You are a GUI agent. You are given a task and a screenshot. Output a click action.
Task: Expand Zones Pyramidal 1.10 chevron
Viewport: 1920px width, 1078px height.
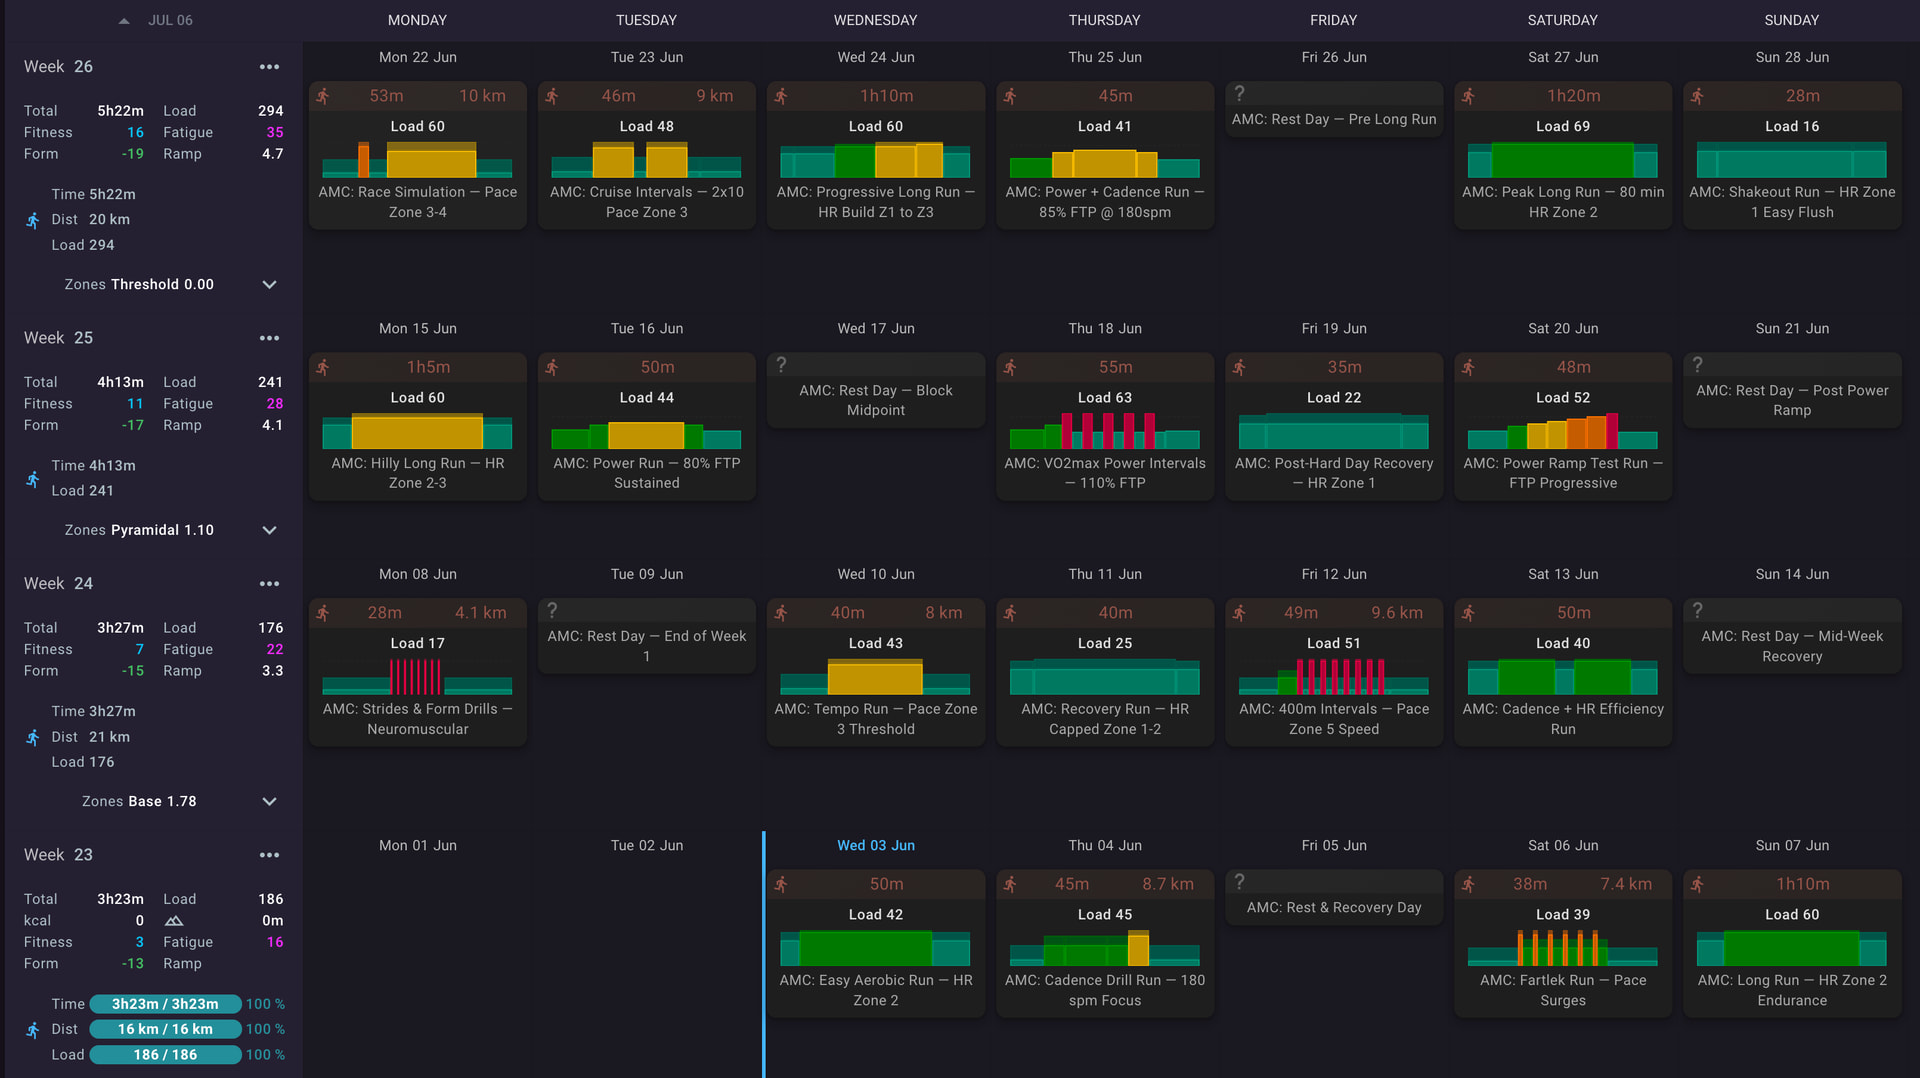pyautogui.click(x=269, y=530)
